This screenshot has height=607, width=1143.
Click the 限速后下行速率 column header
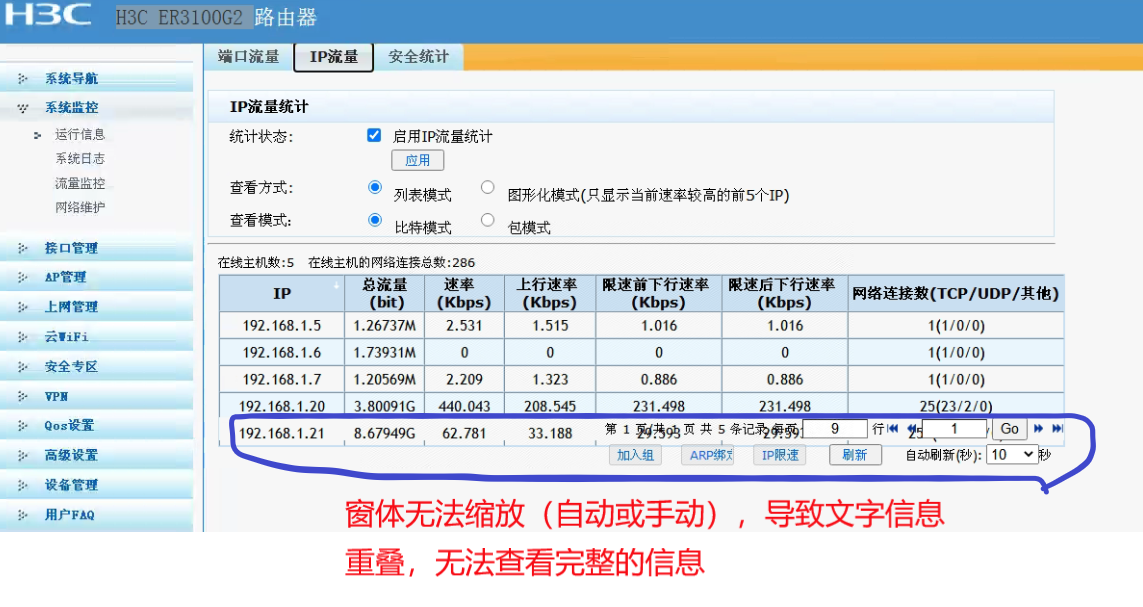785,294
